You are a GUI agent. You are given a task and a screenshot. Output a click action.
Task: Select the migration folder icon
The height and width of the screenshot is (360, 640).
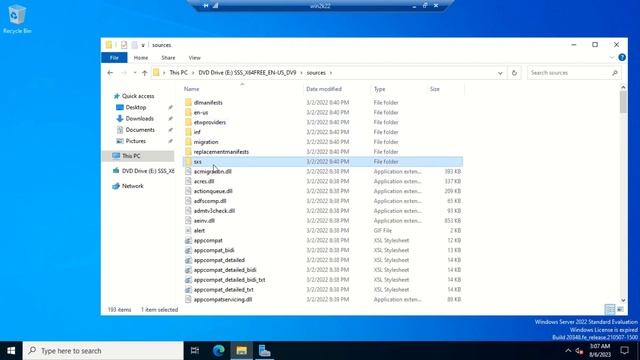click(188, 142)
